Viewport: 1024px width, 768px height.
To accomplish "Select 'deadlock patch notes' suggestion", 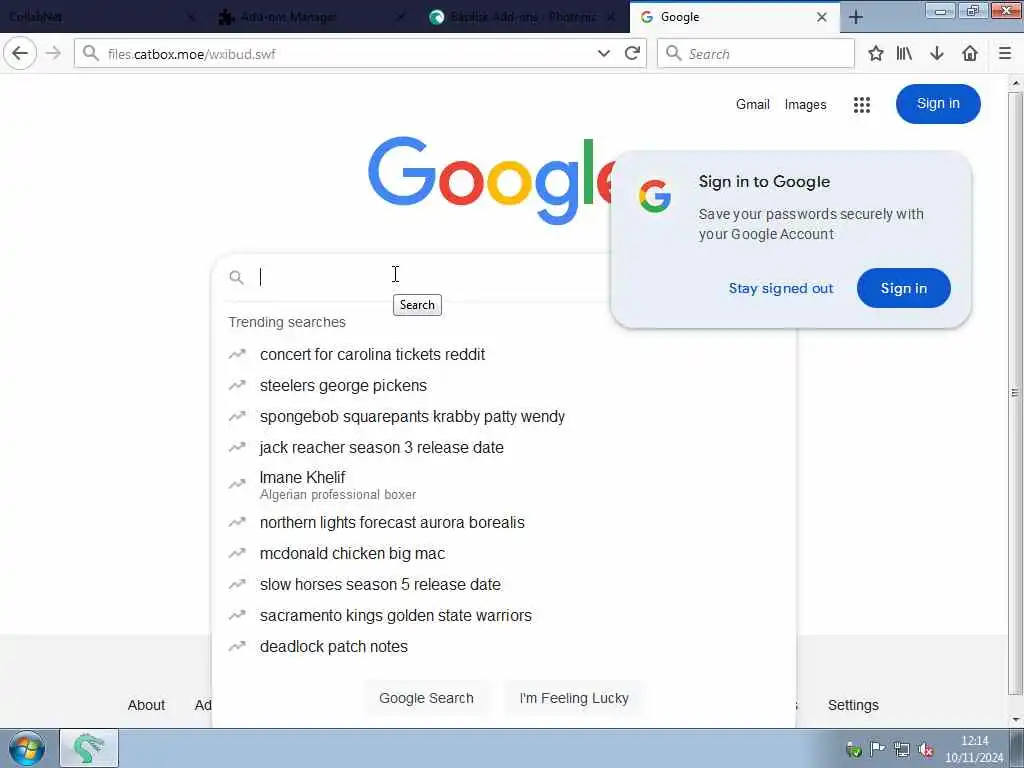I will click(x=504, y=647).
